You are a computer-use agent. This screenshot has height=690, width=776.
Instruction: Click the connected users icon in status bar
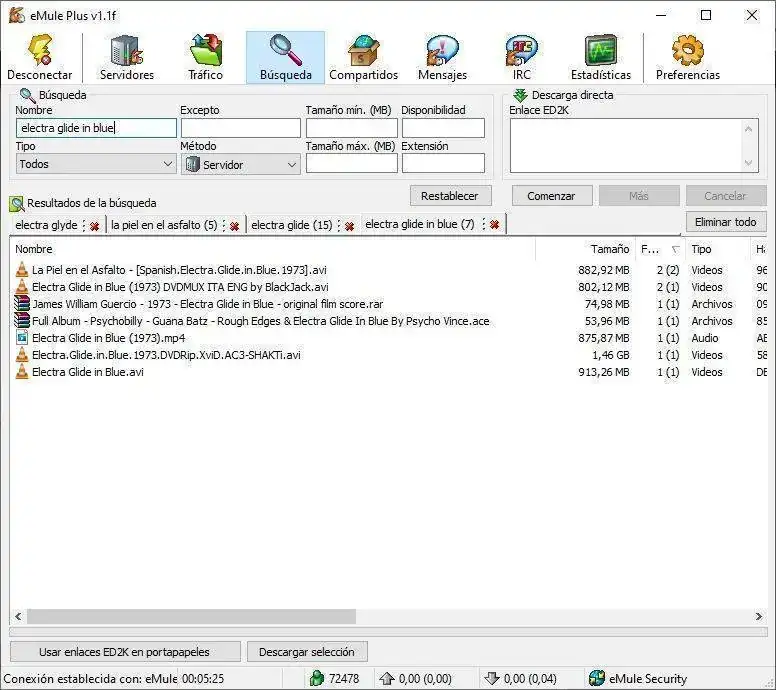pos(317,678)
